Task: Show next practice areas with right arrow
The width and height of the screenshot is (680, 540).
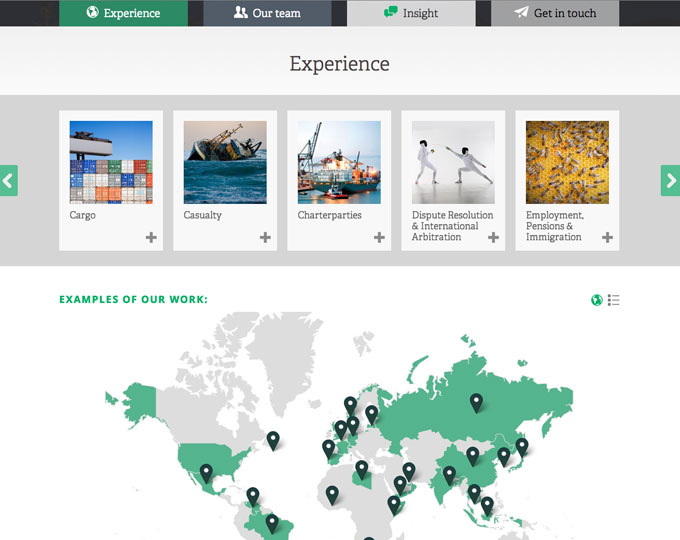Action: pyautogui.click(x=670, y=180)
